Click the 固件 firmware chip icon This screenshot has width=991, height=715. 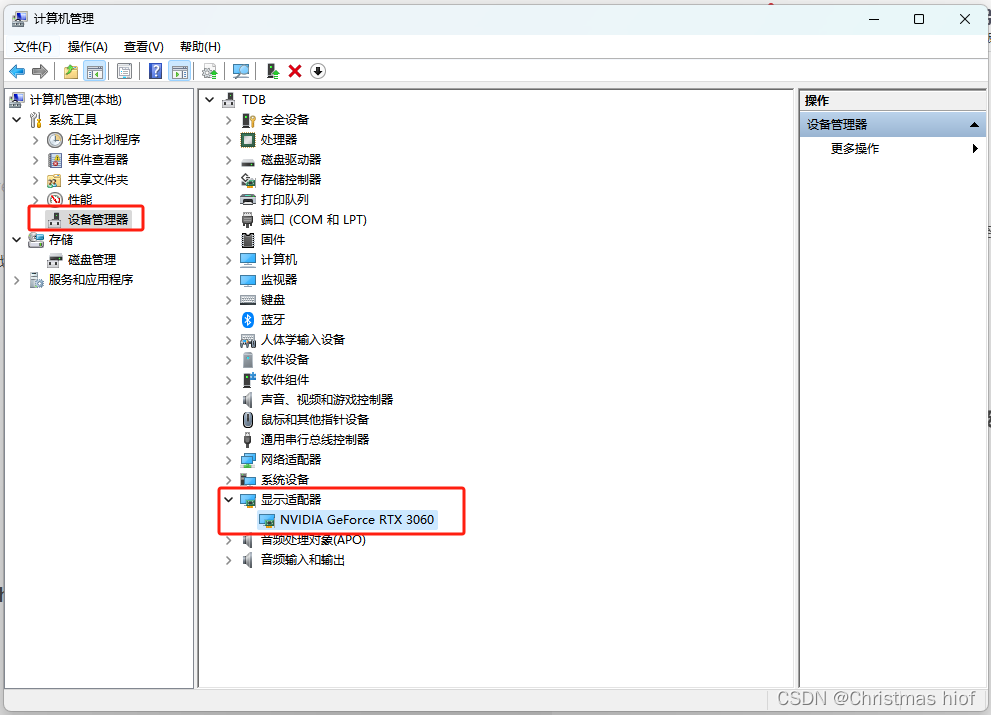point(248,240)
